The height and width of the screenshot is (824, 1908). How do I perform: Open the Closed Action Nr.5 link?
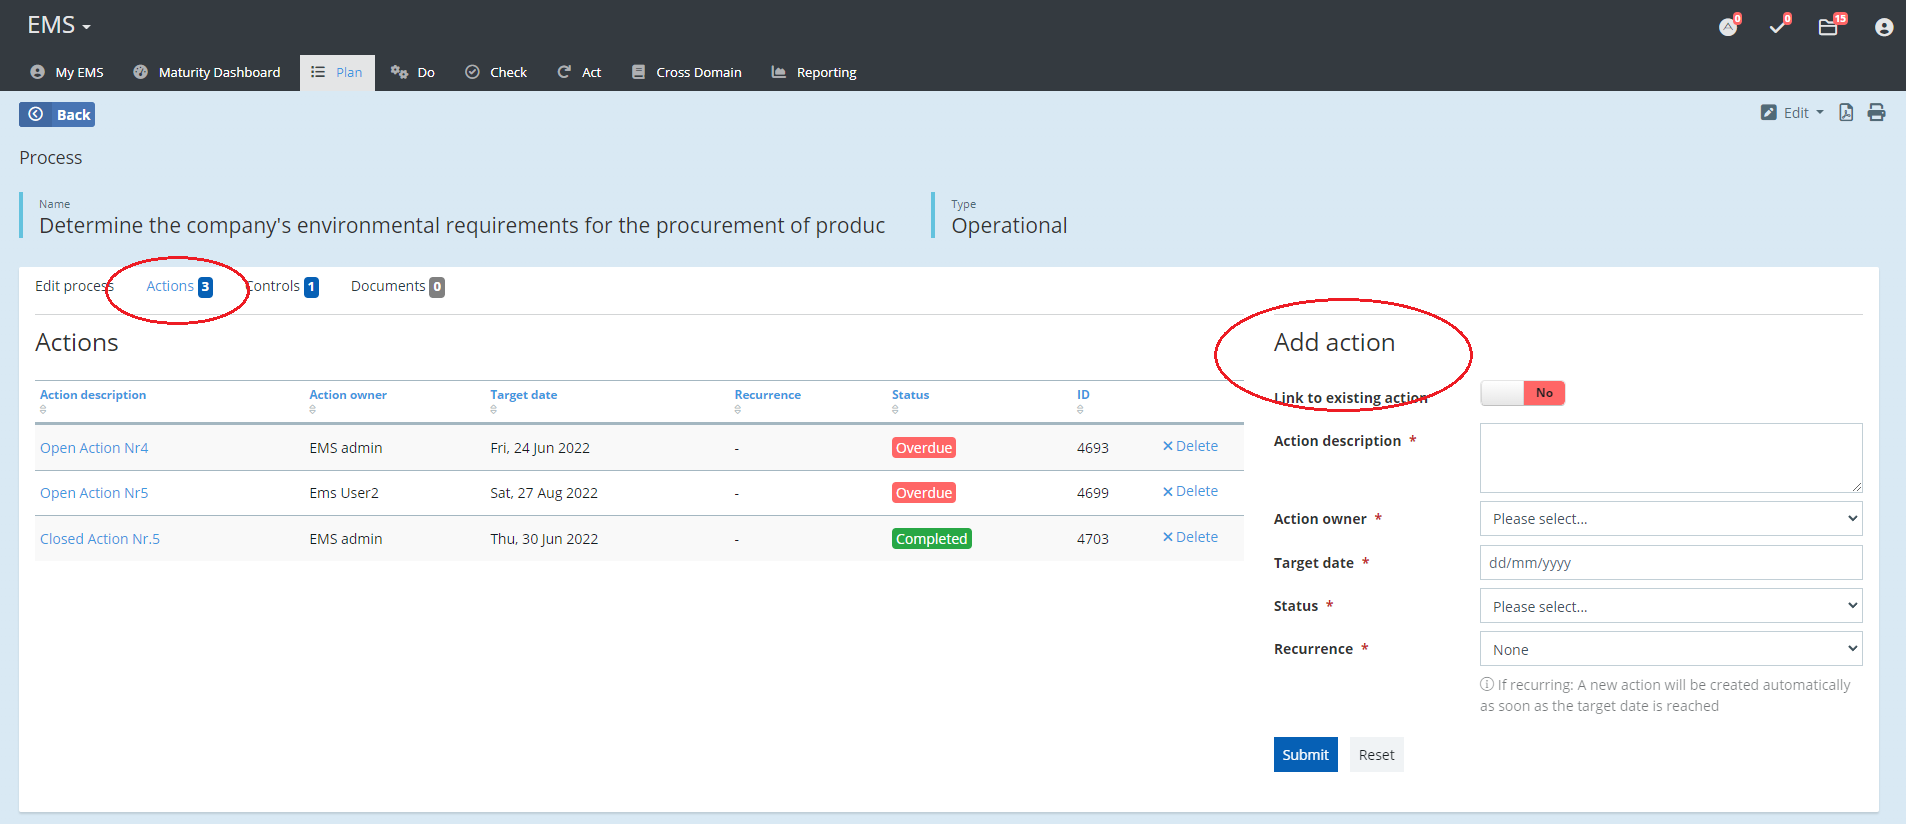click(x=100, y=539)
